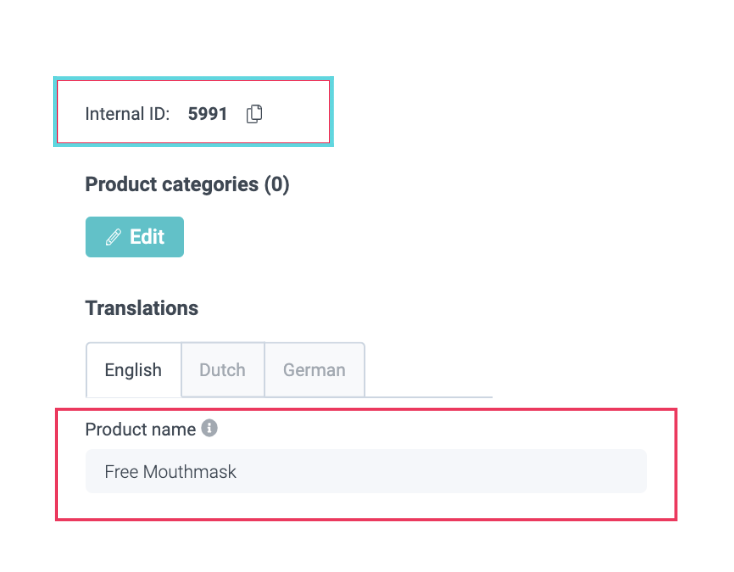Click the word Dutch in the tabs
The image size is (734, 572).
point(222,370)
